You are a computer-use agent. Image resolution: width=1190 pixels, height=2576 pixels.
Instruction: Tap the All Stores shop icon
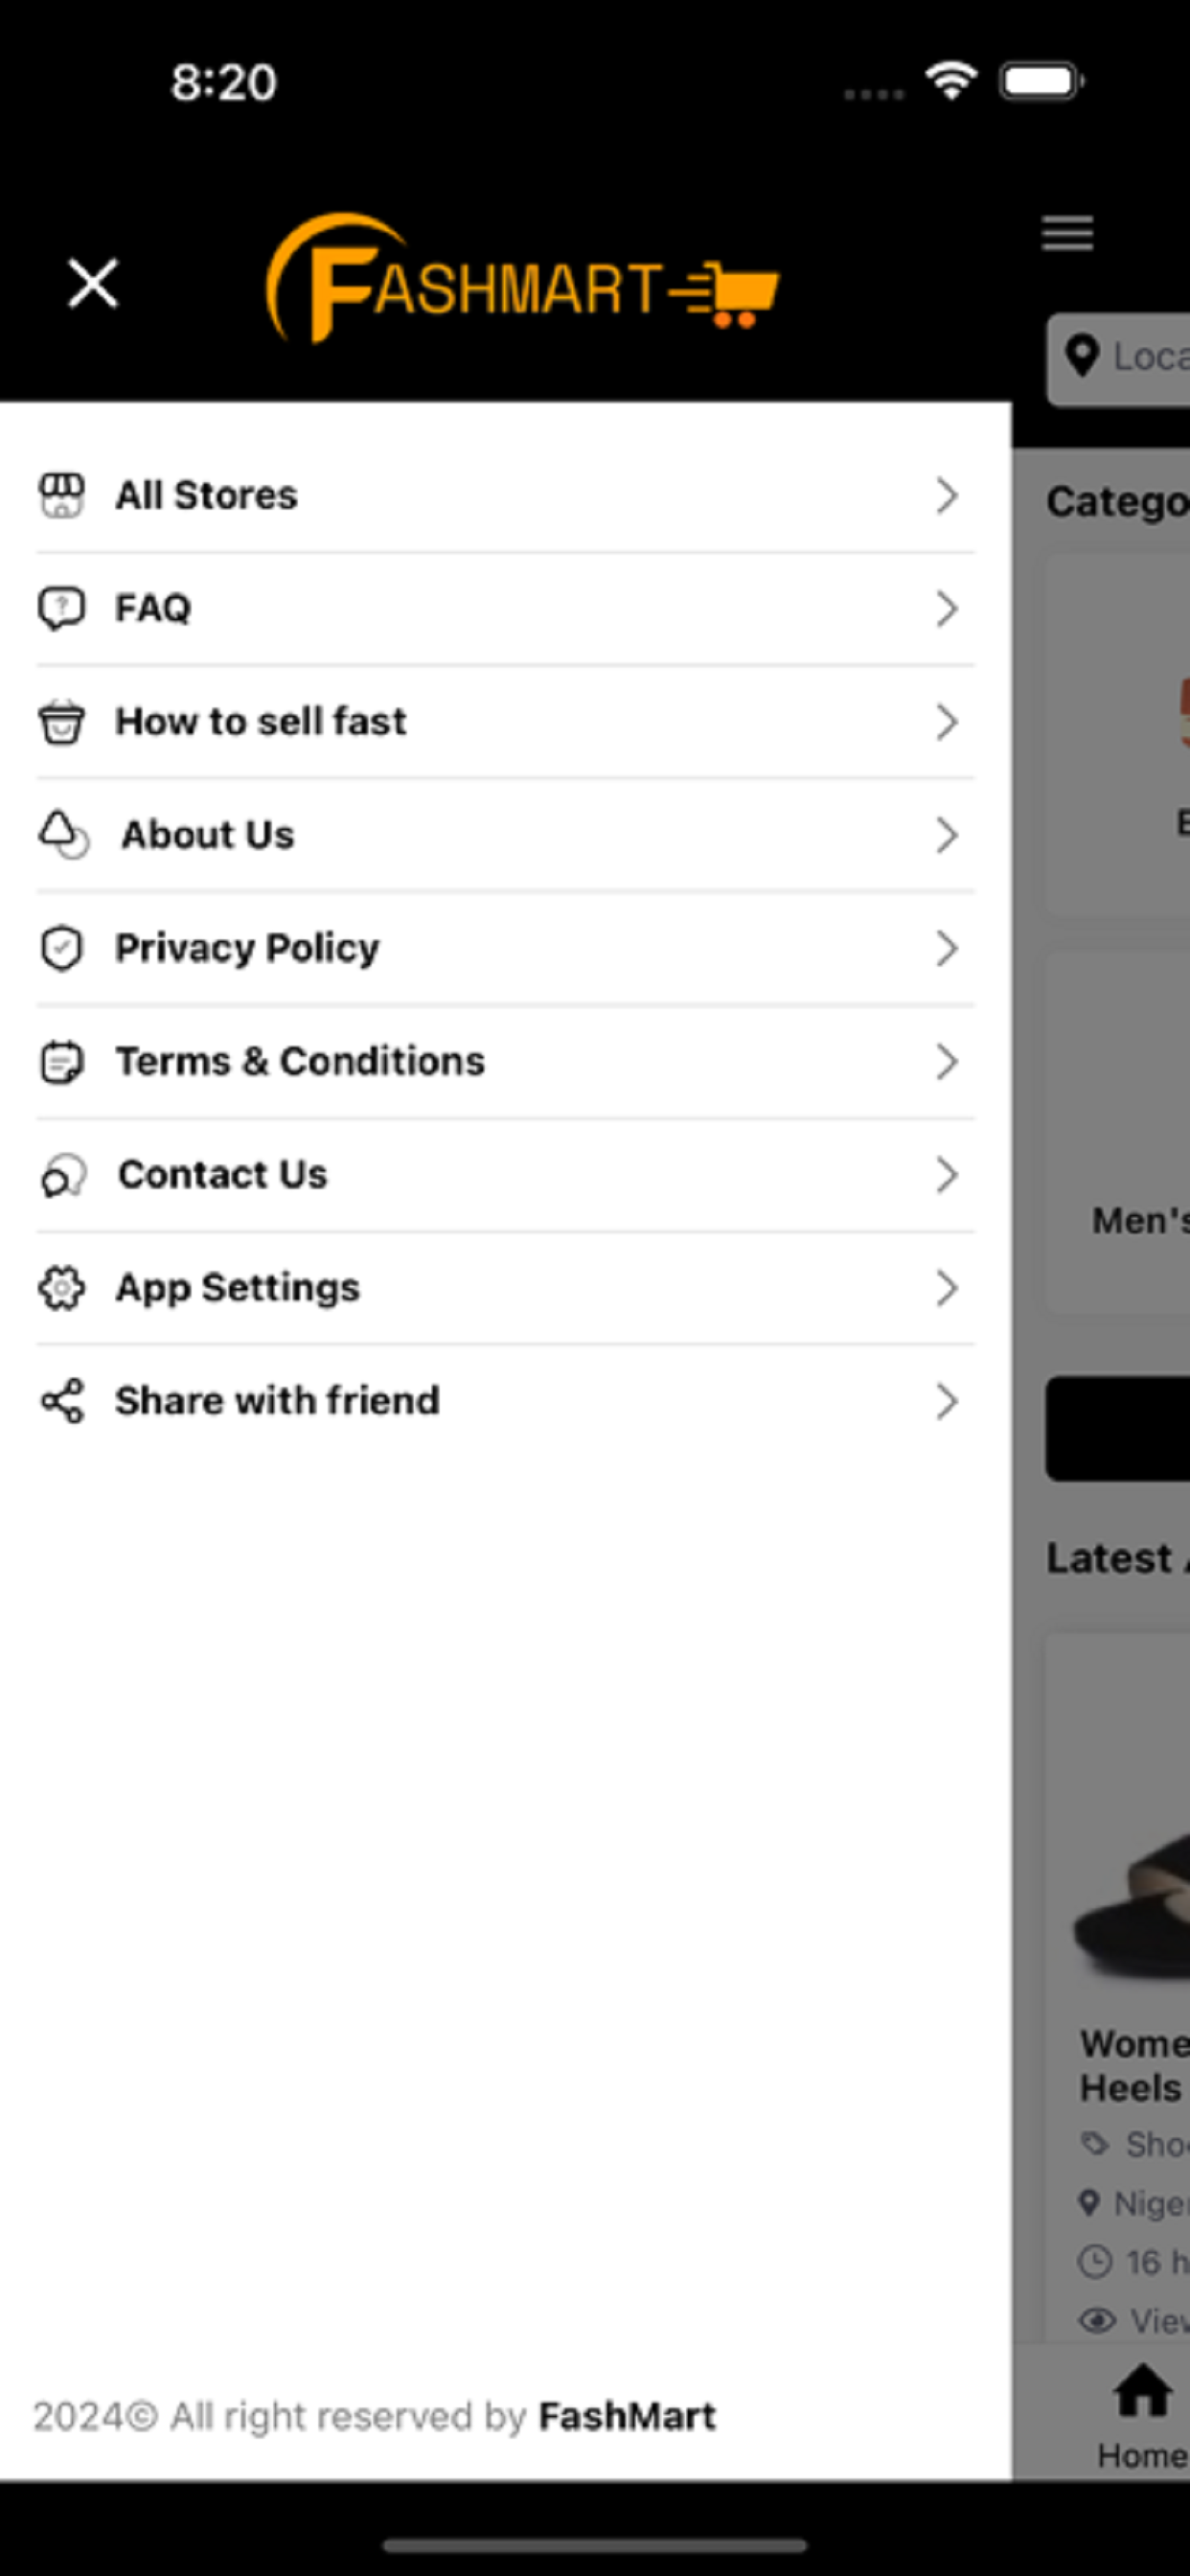coord(61,495)
